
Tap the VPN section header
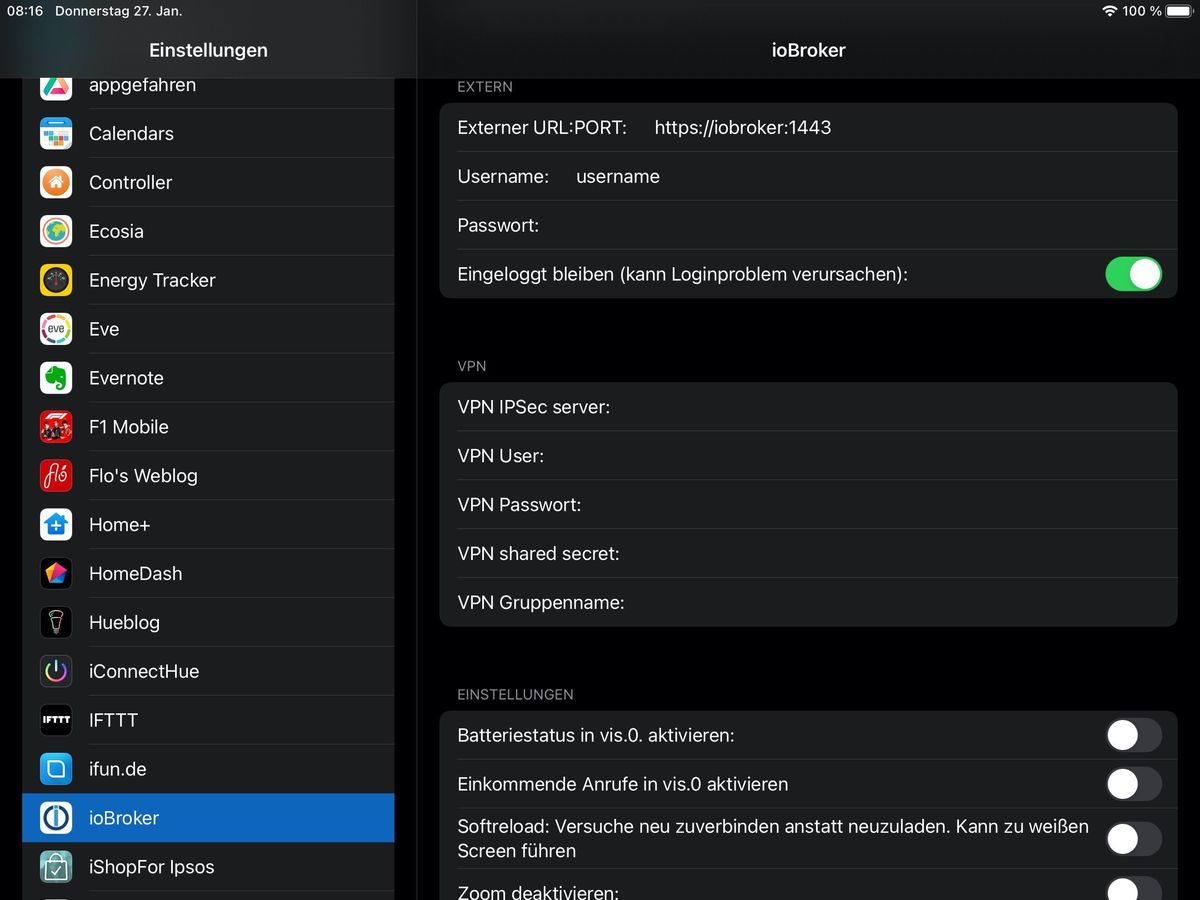(472, 366)
